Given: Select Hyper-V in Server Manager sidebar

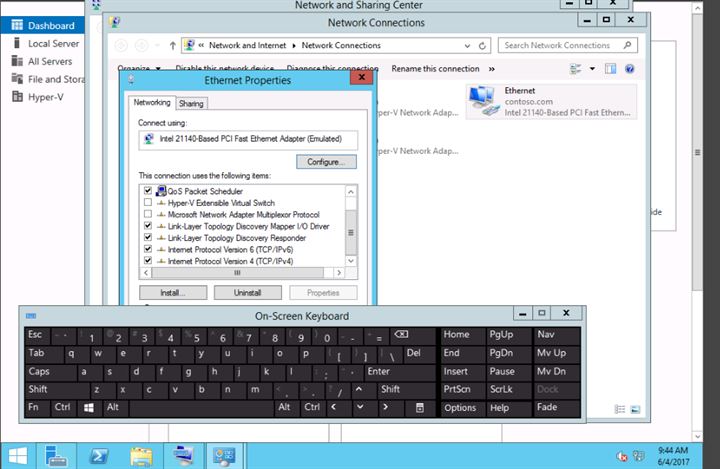Looking at the screenshot, I should tap(38, 97).
